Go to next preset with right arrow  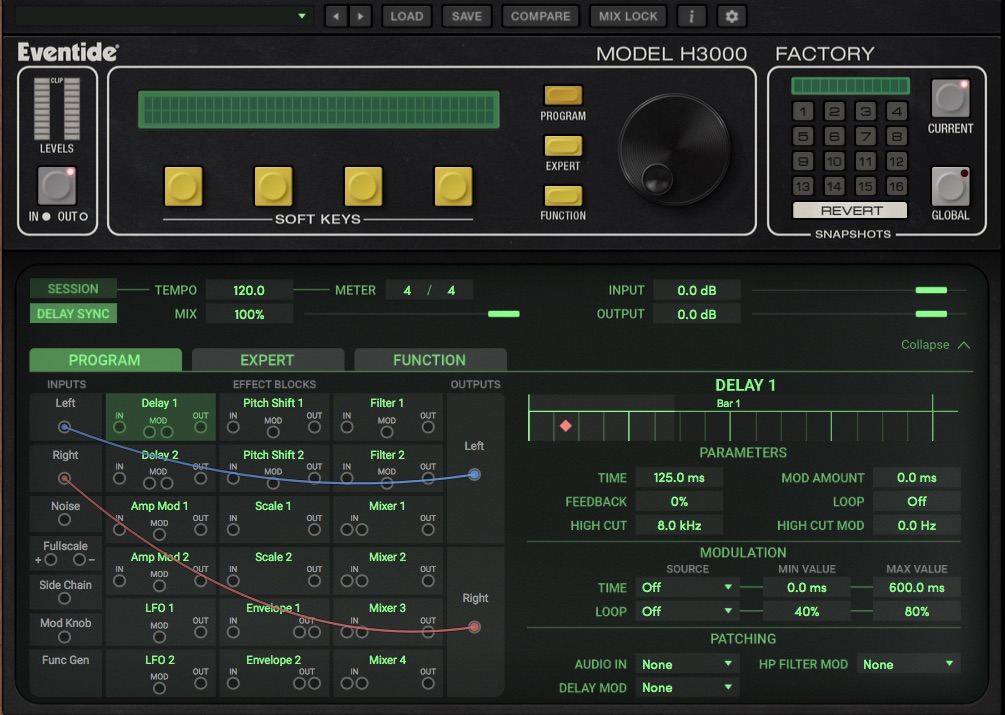(360, 16)
